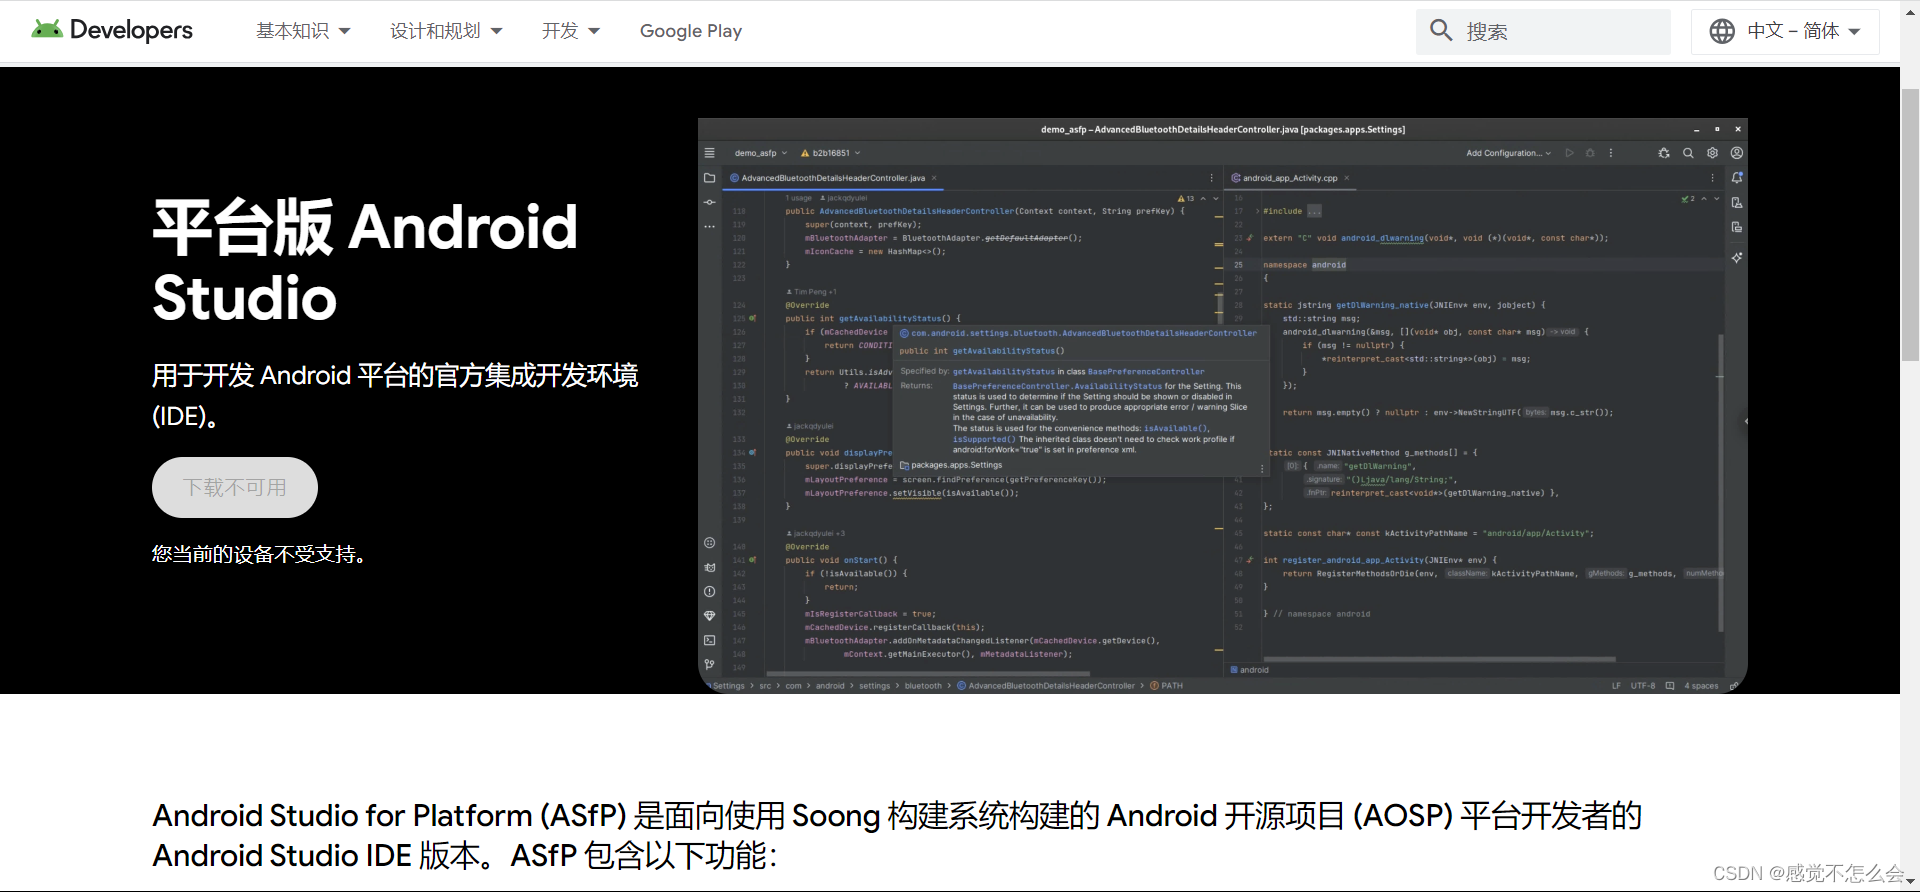Screen dimensions: 1920x892
Task: Open the right editor tab options dots
Action: click(x=1712, y=178)
